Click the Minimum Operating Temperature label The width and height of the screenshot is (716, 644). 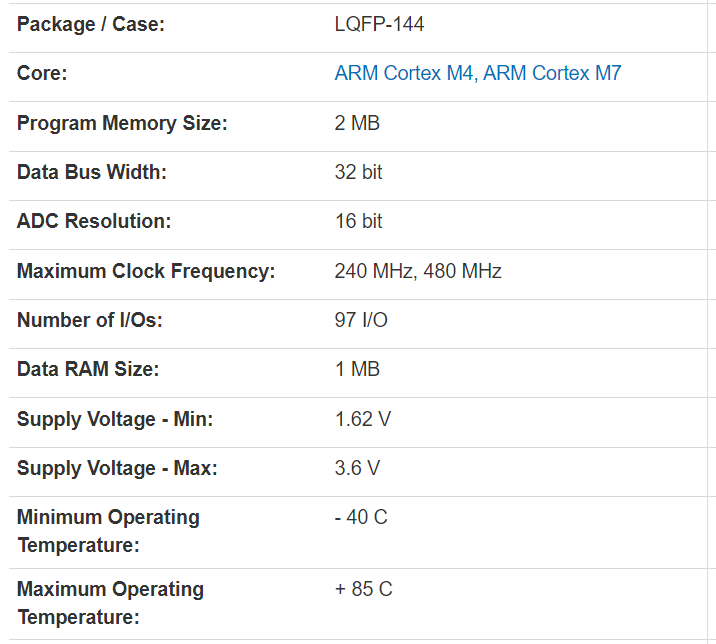coord(108,531)
